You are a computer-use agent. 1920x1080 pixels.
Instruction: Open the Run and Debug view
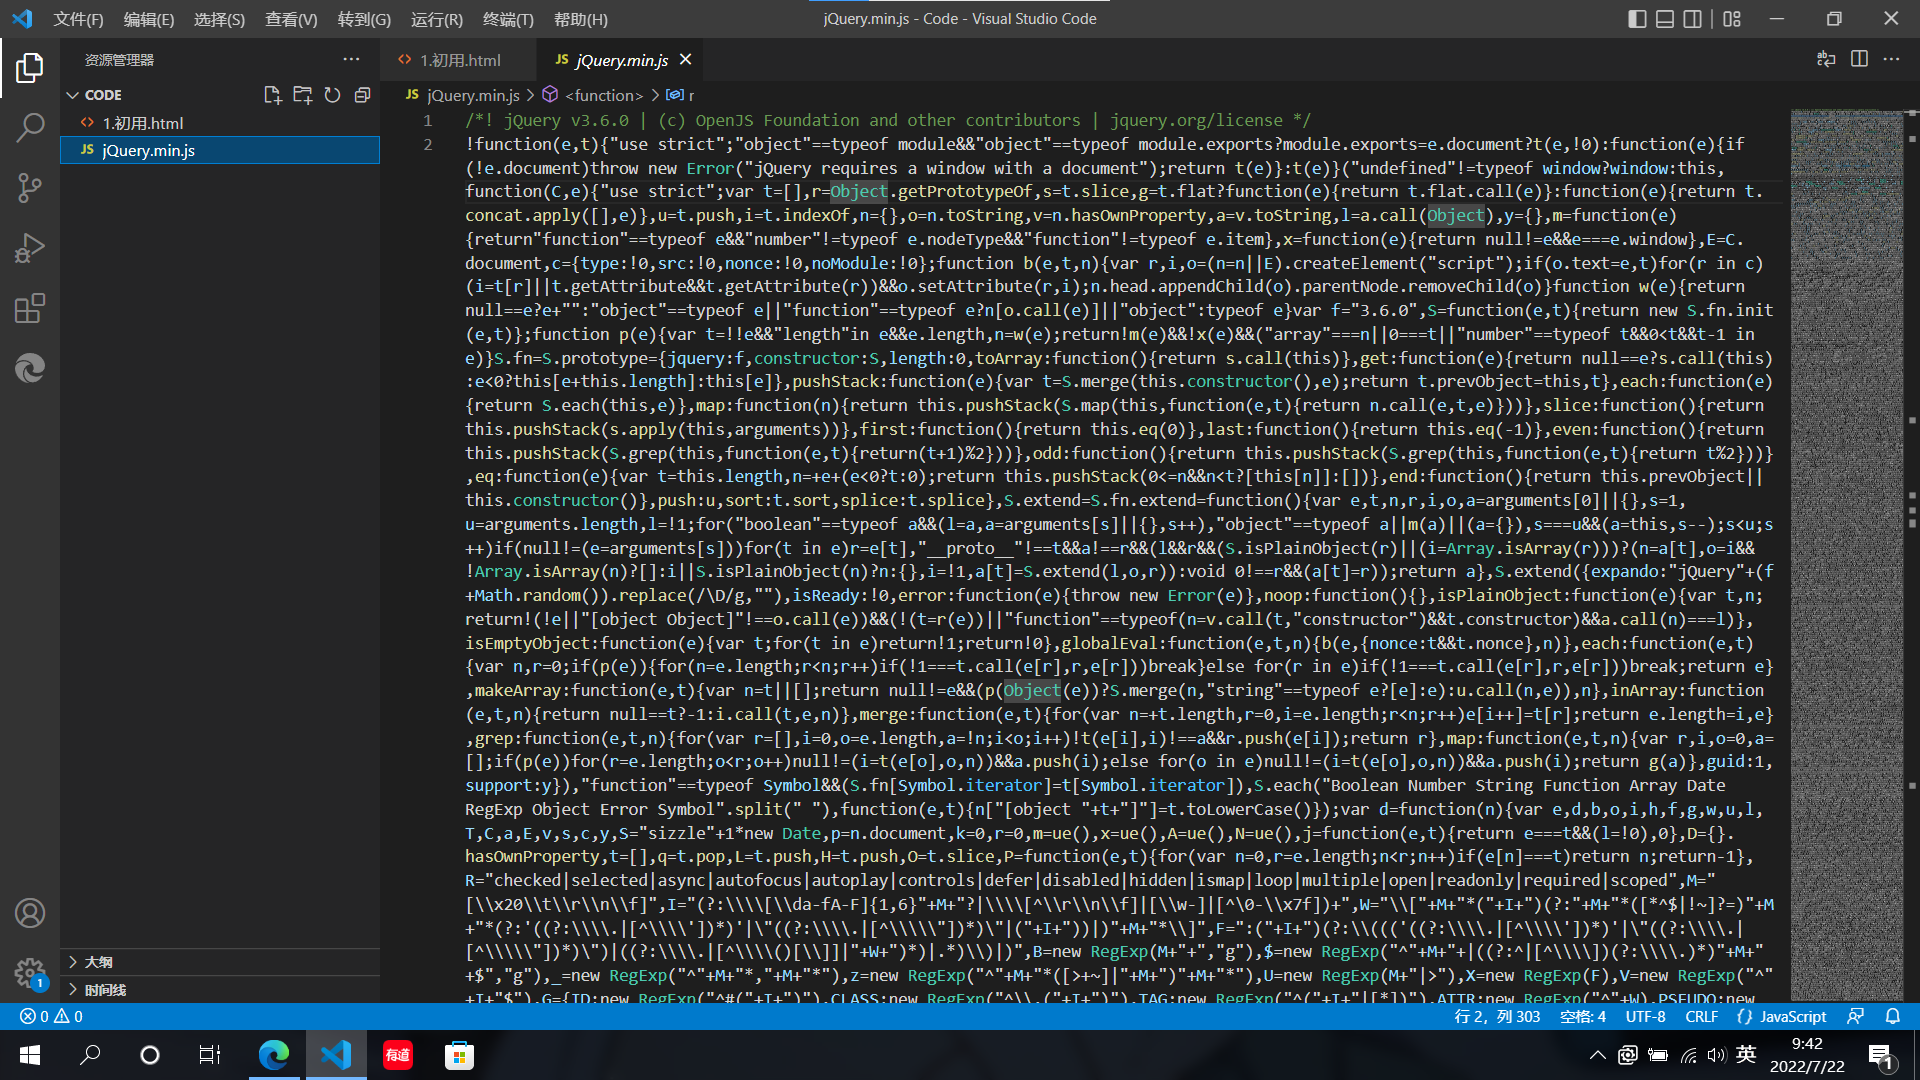(30, 248)
